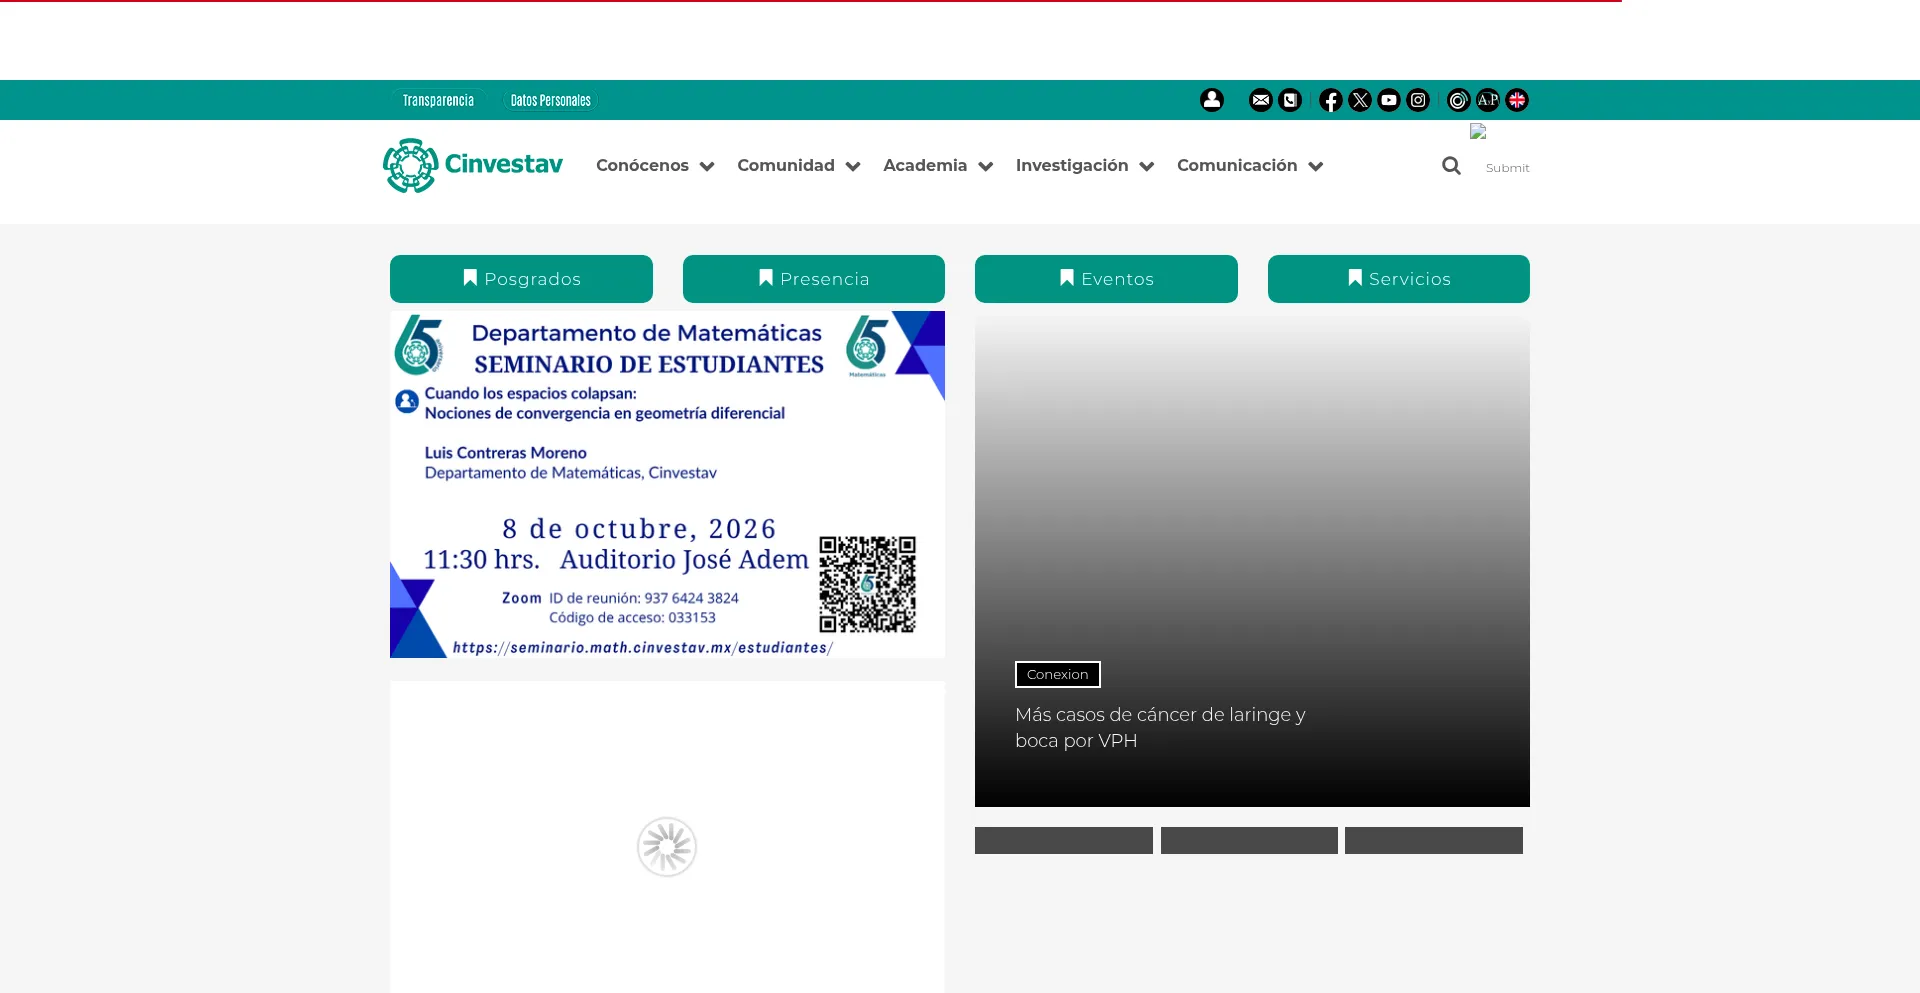Open the X (Twitter) icon
This screenshot has width=1920, height=993.
click(x=1360, y=100)
